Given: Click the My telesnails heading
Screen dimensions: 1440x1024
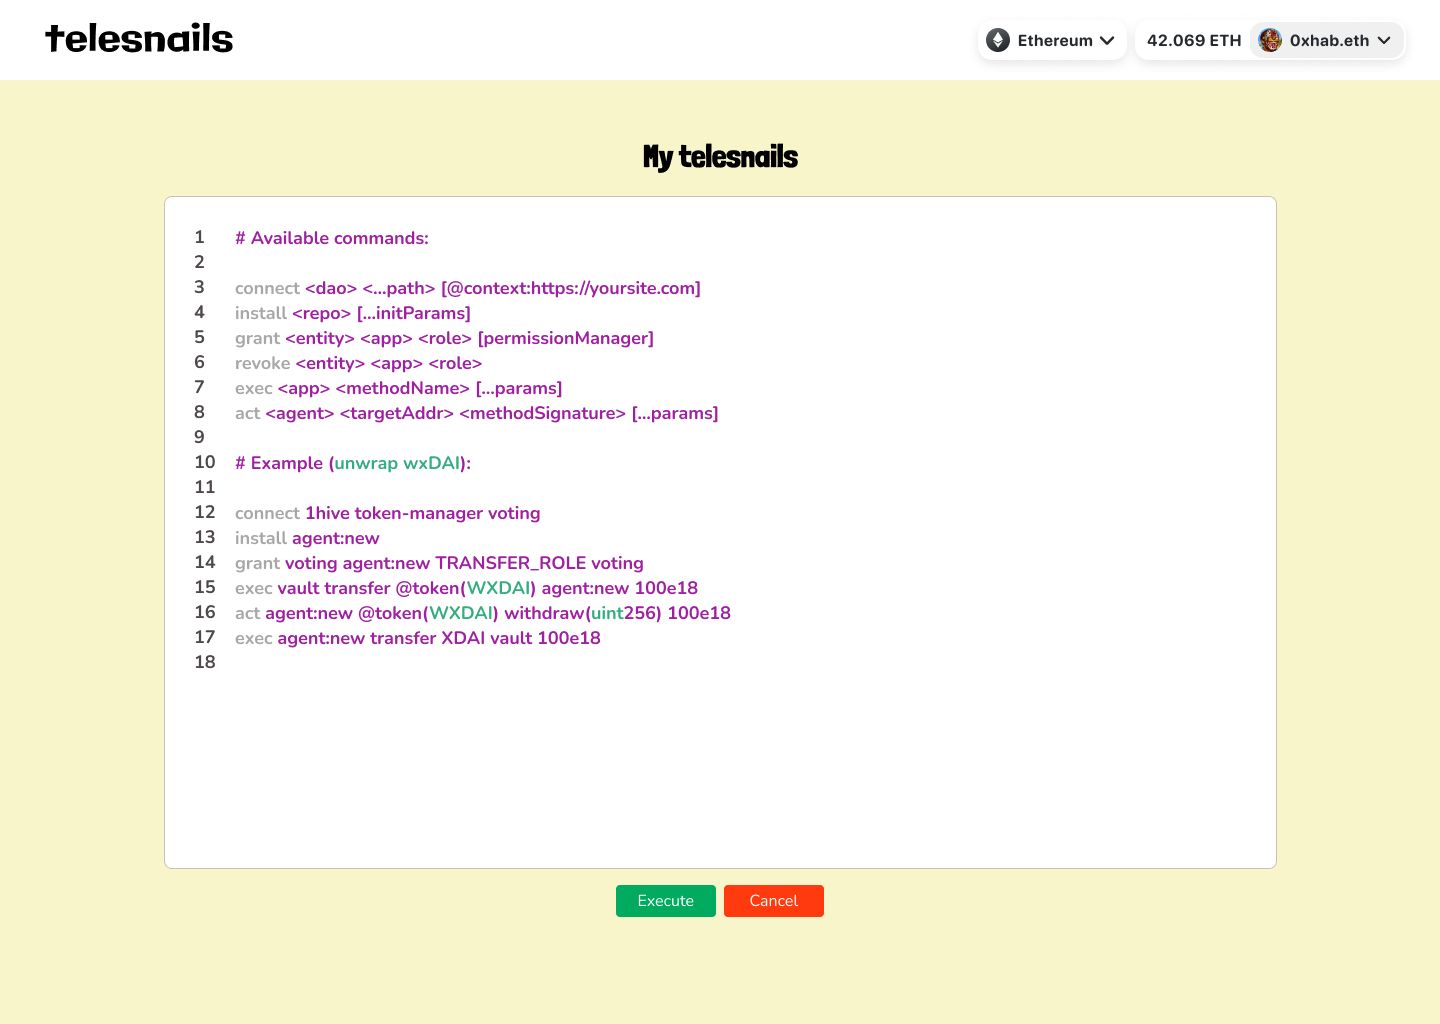Looking at the screenshot, I should pos(720,157).
